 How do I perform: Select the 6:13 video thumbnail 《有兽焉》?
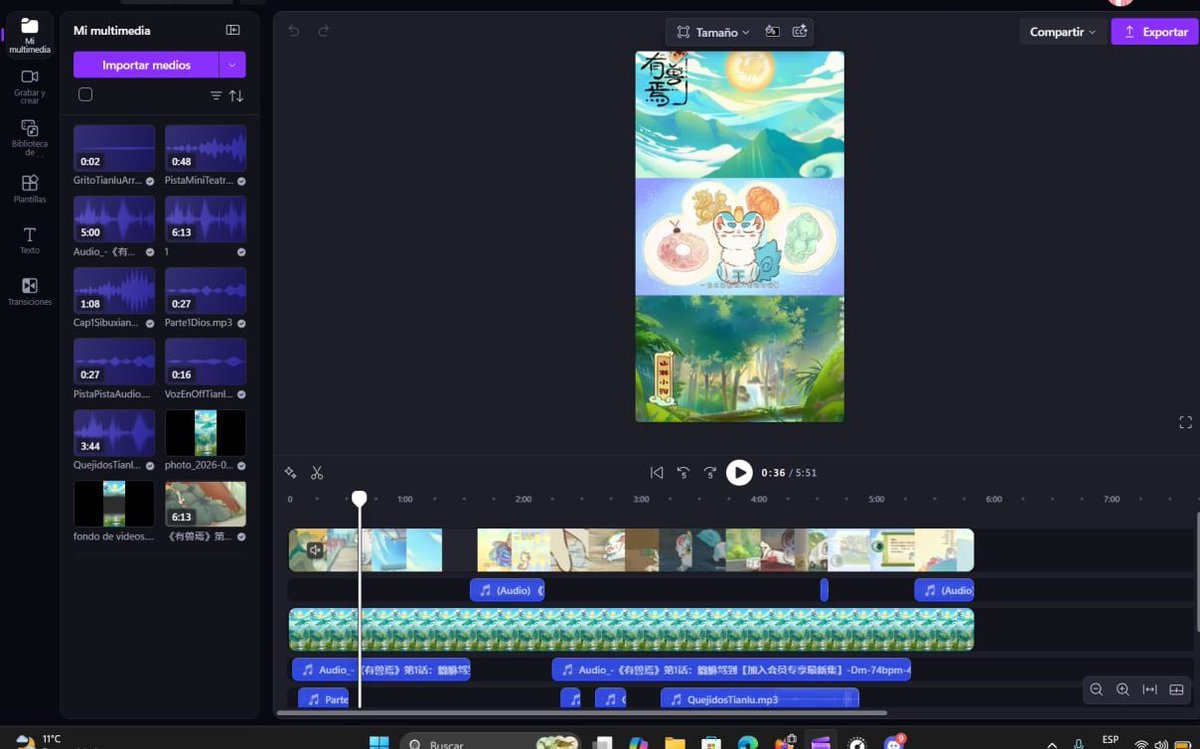point(205,504)
